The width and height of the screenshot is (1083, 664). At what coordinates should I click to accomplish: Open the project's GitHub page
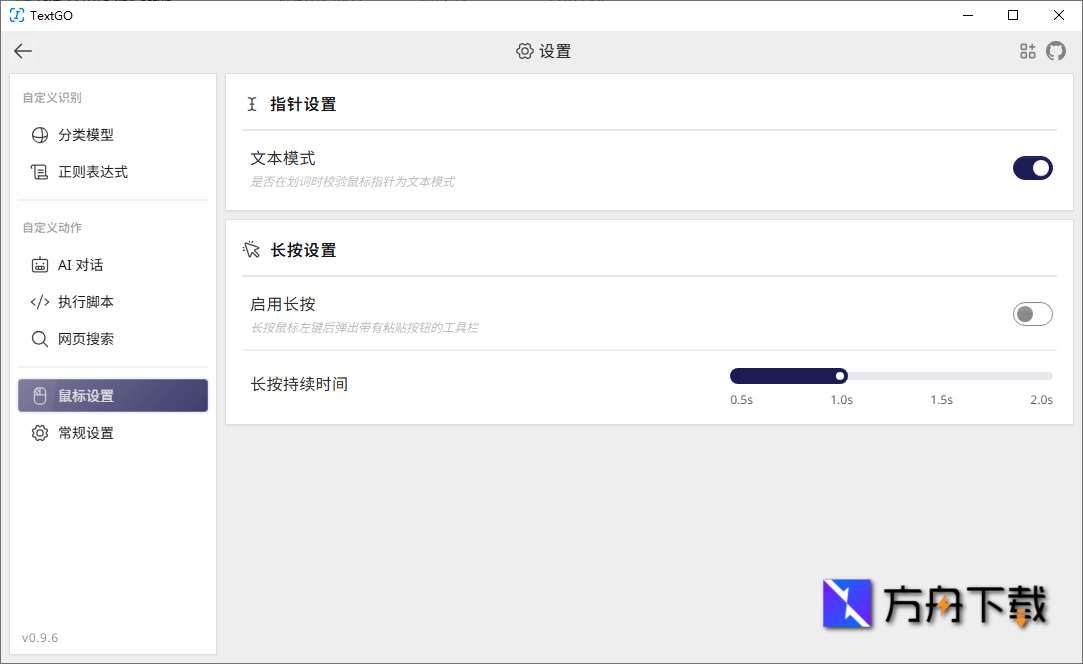click(1056, 51)
